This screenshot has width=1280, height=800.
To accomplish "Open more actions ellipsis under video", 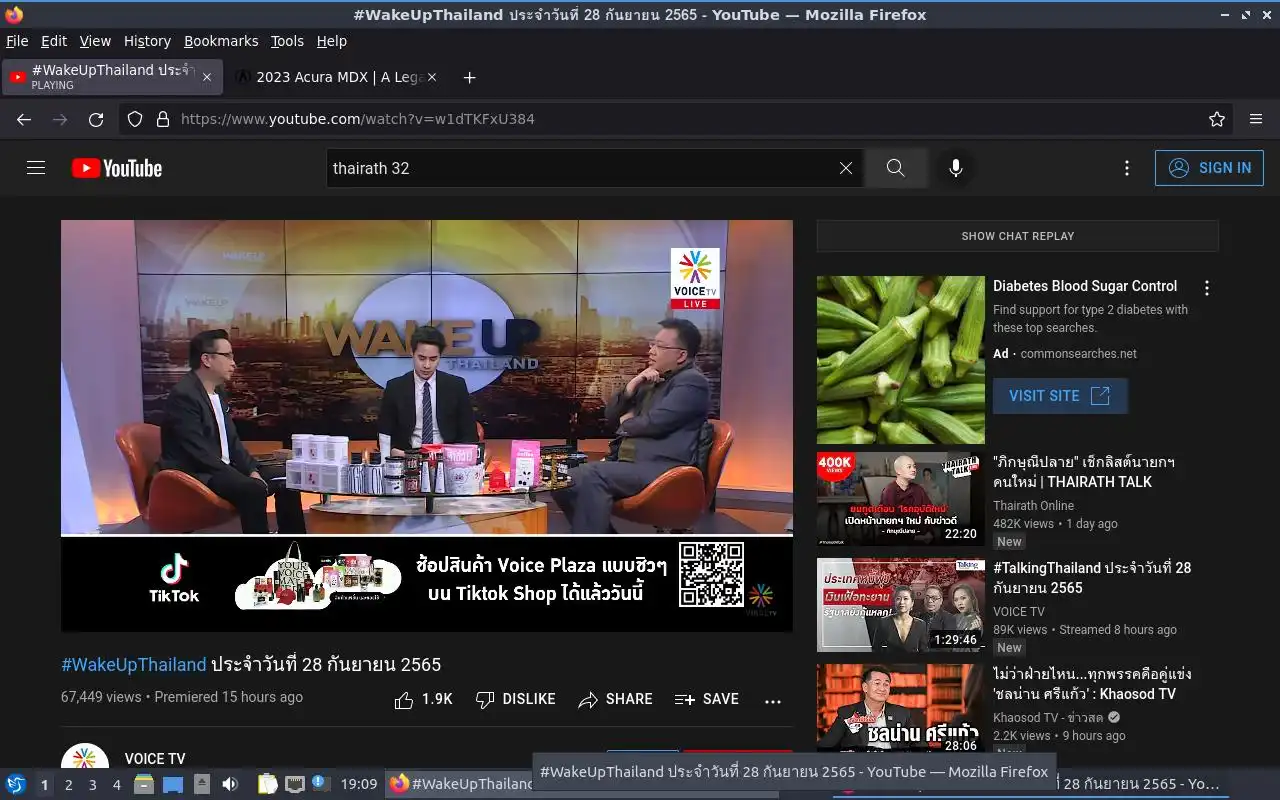I will pyautogui.click(x=773, y=701).
